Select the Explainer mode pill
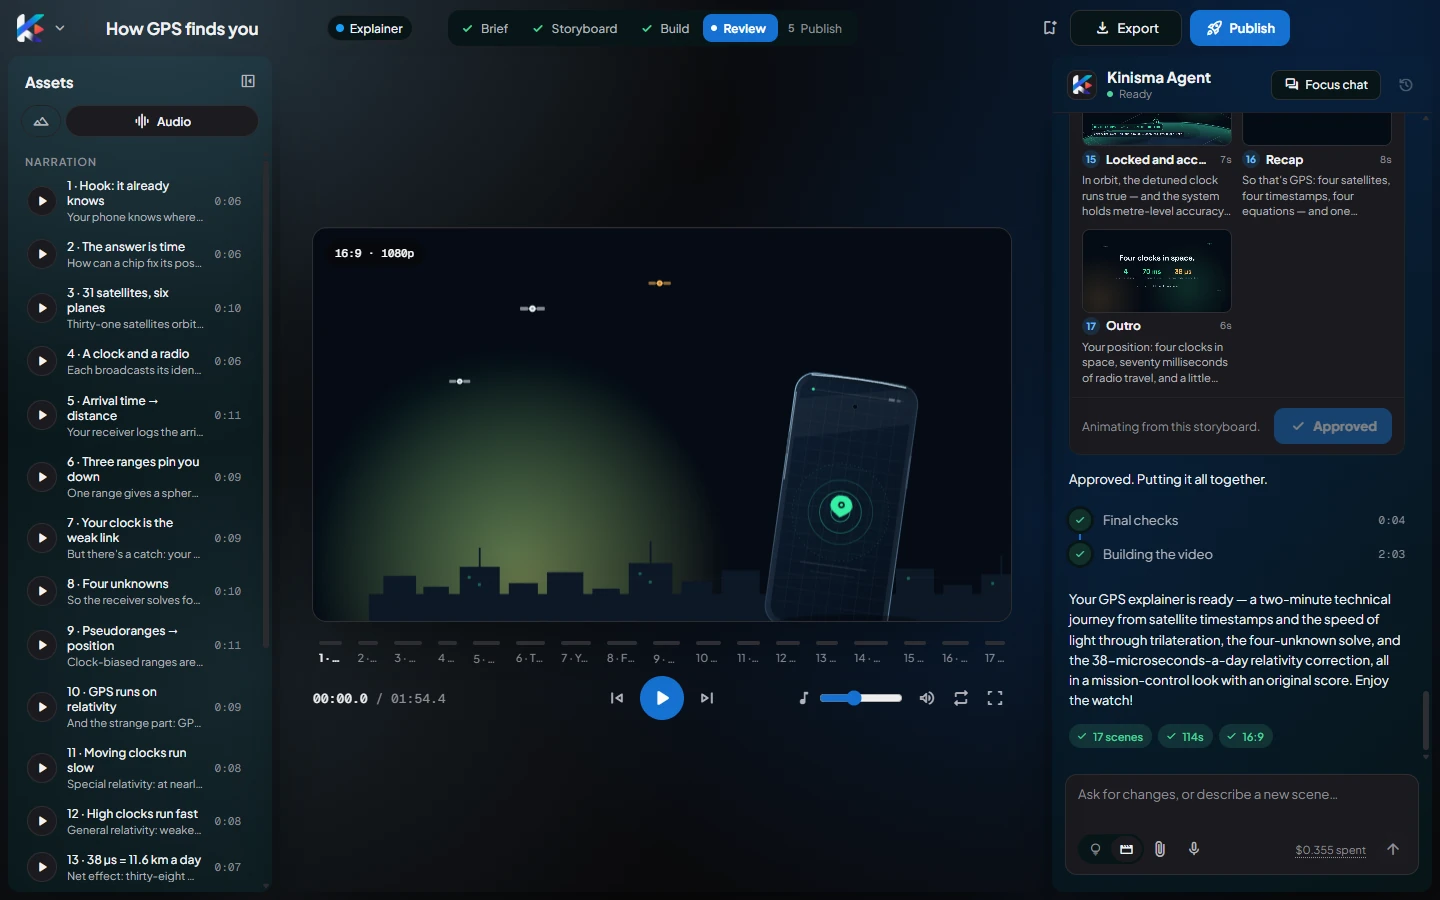The height and width of the screenshot is (900, 1440). click(x=369, y=28)
